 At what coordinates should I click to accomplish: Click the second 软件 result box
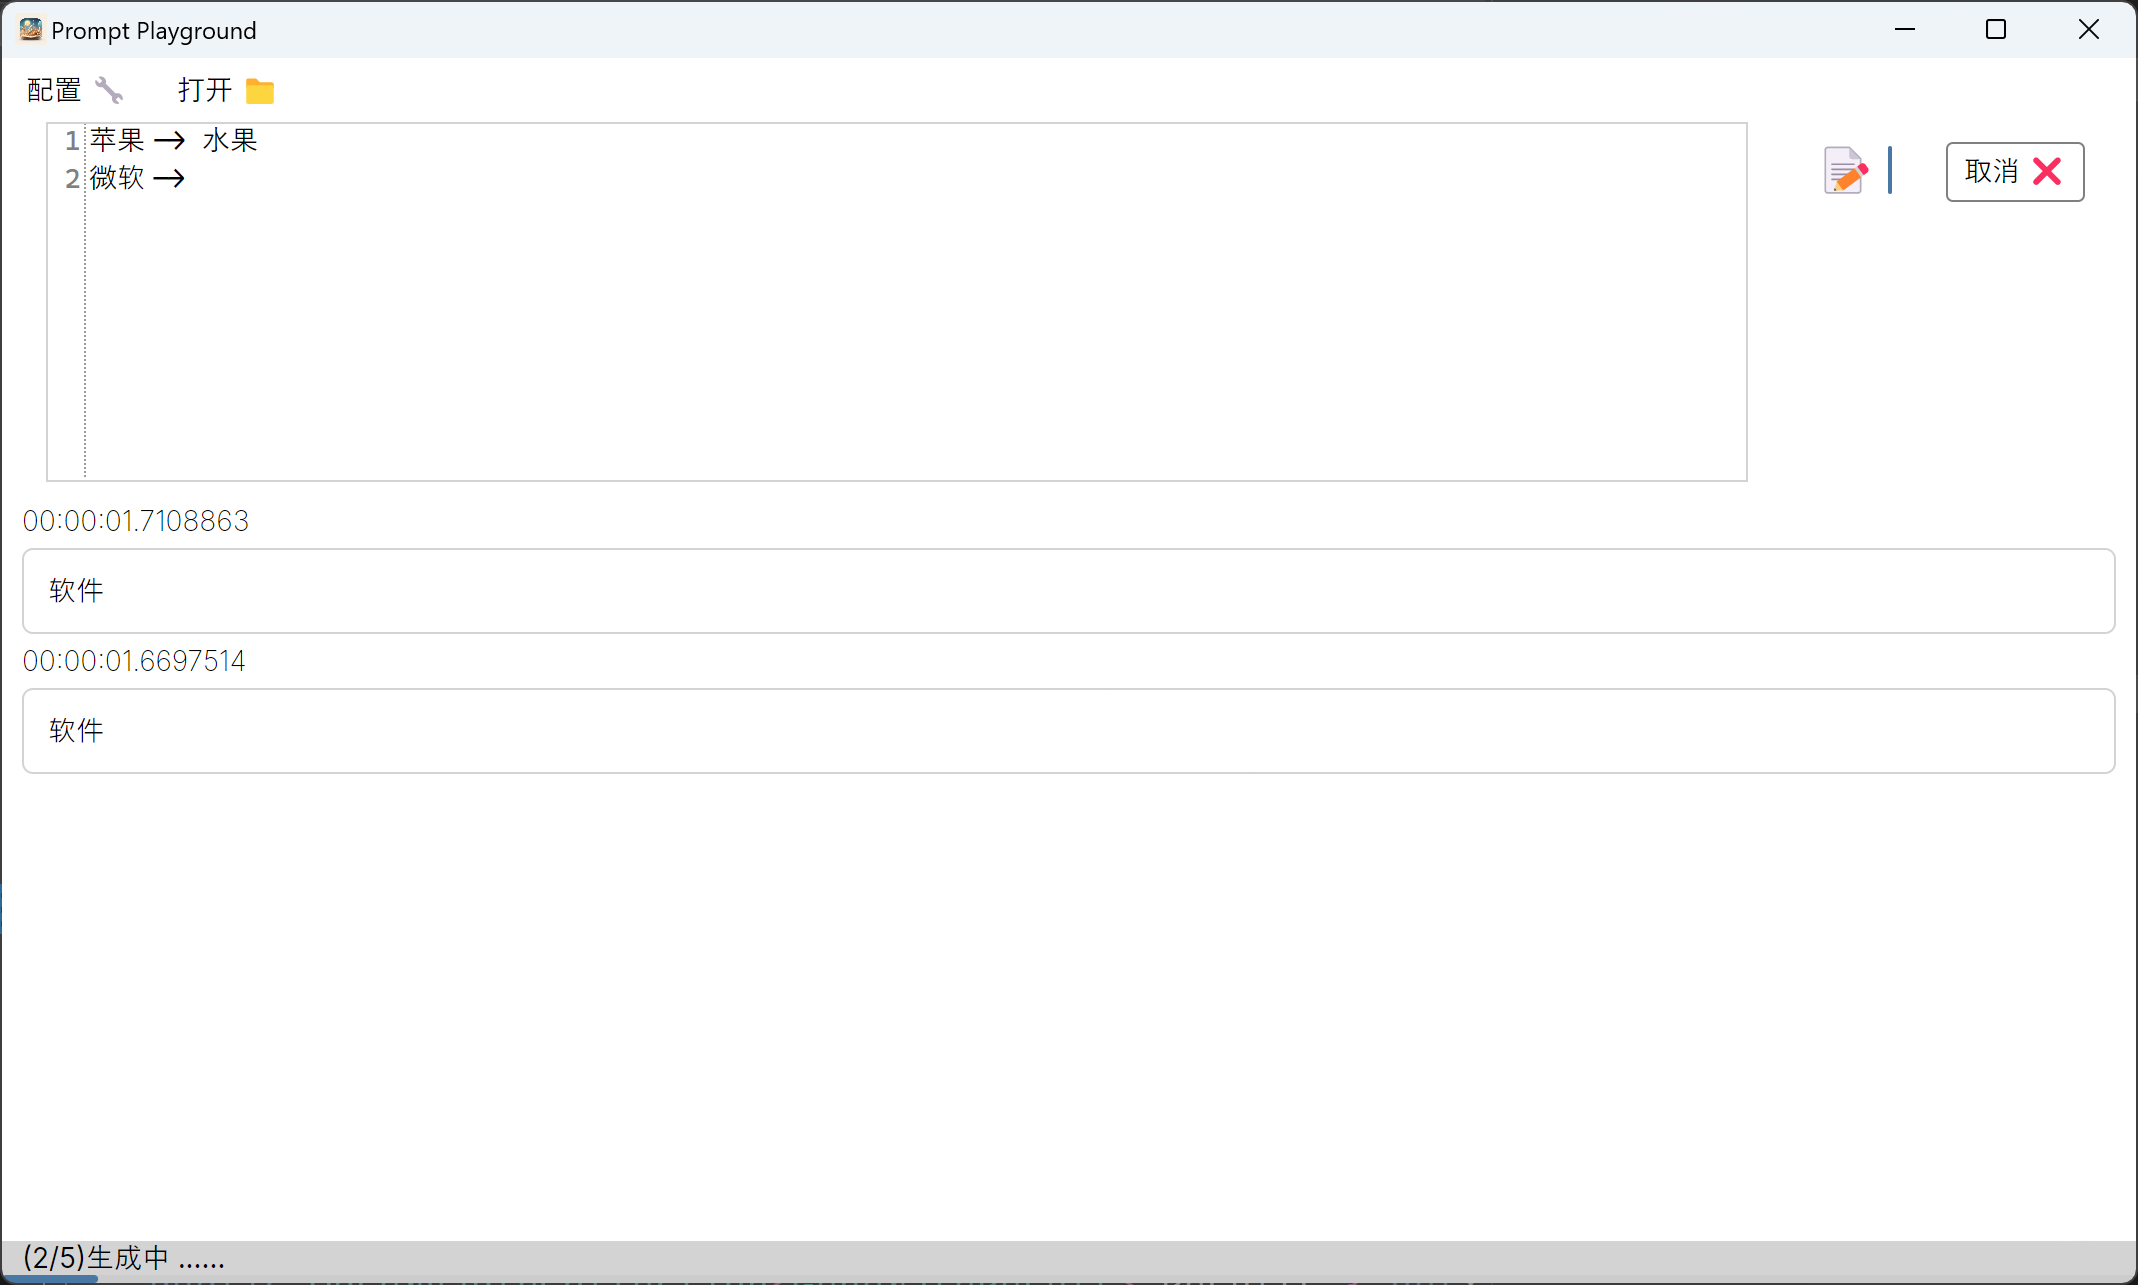[x=1068, y=731]
